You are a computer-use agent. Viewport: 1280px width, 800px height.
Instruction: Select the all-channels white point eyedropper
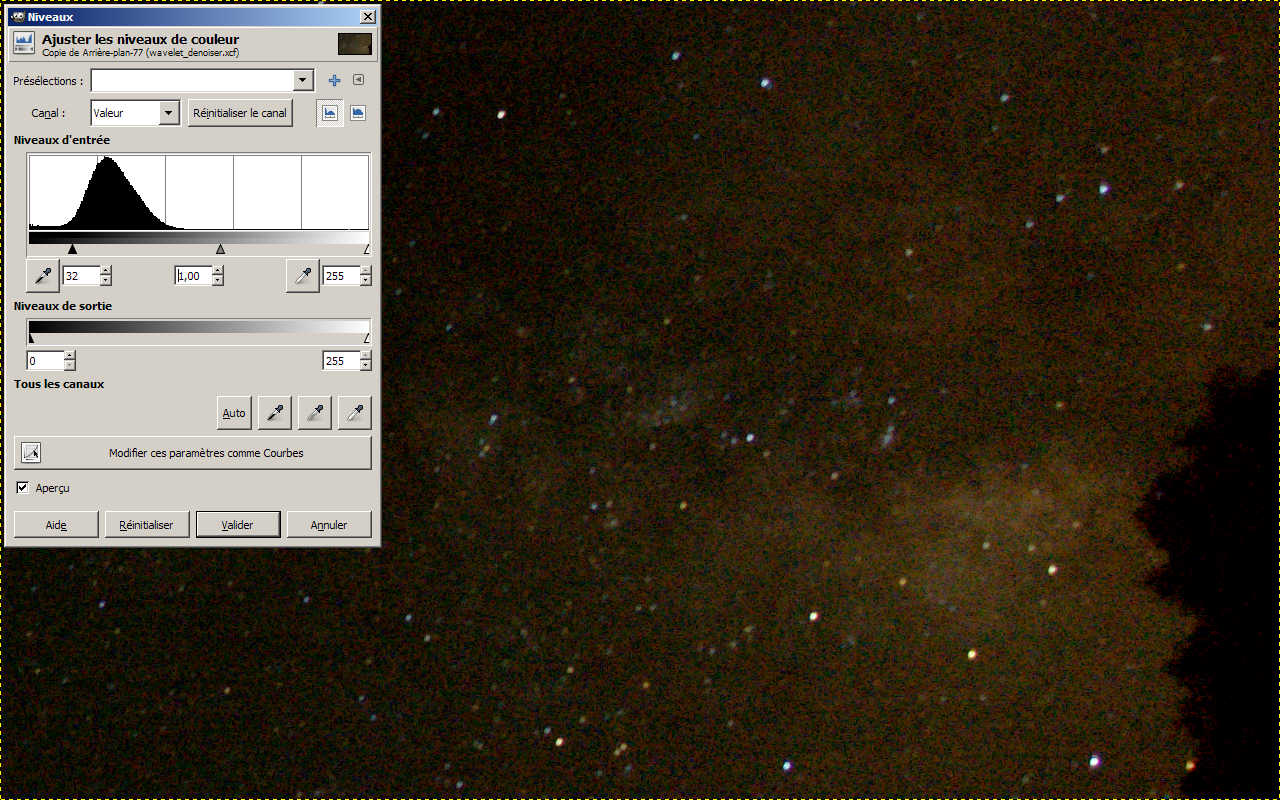click(x=354, y=412)
